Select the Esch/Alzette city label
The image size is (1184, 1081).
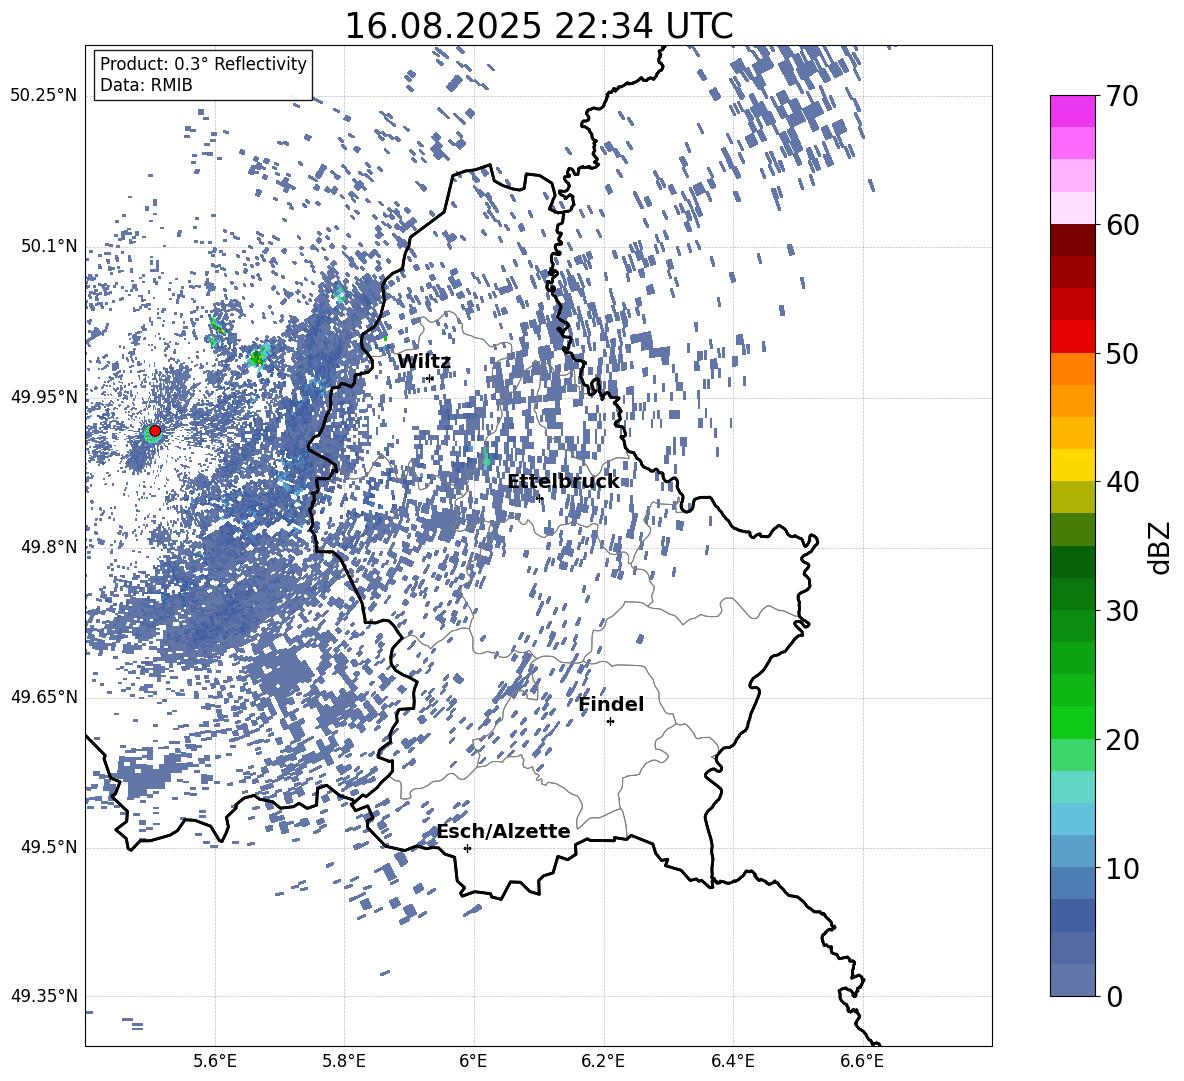504,831
